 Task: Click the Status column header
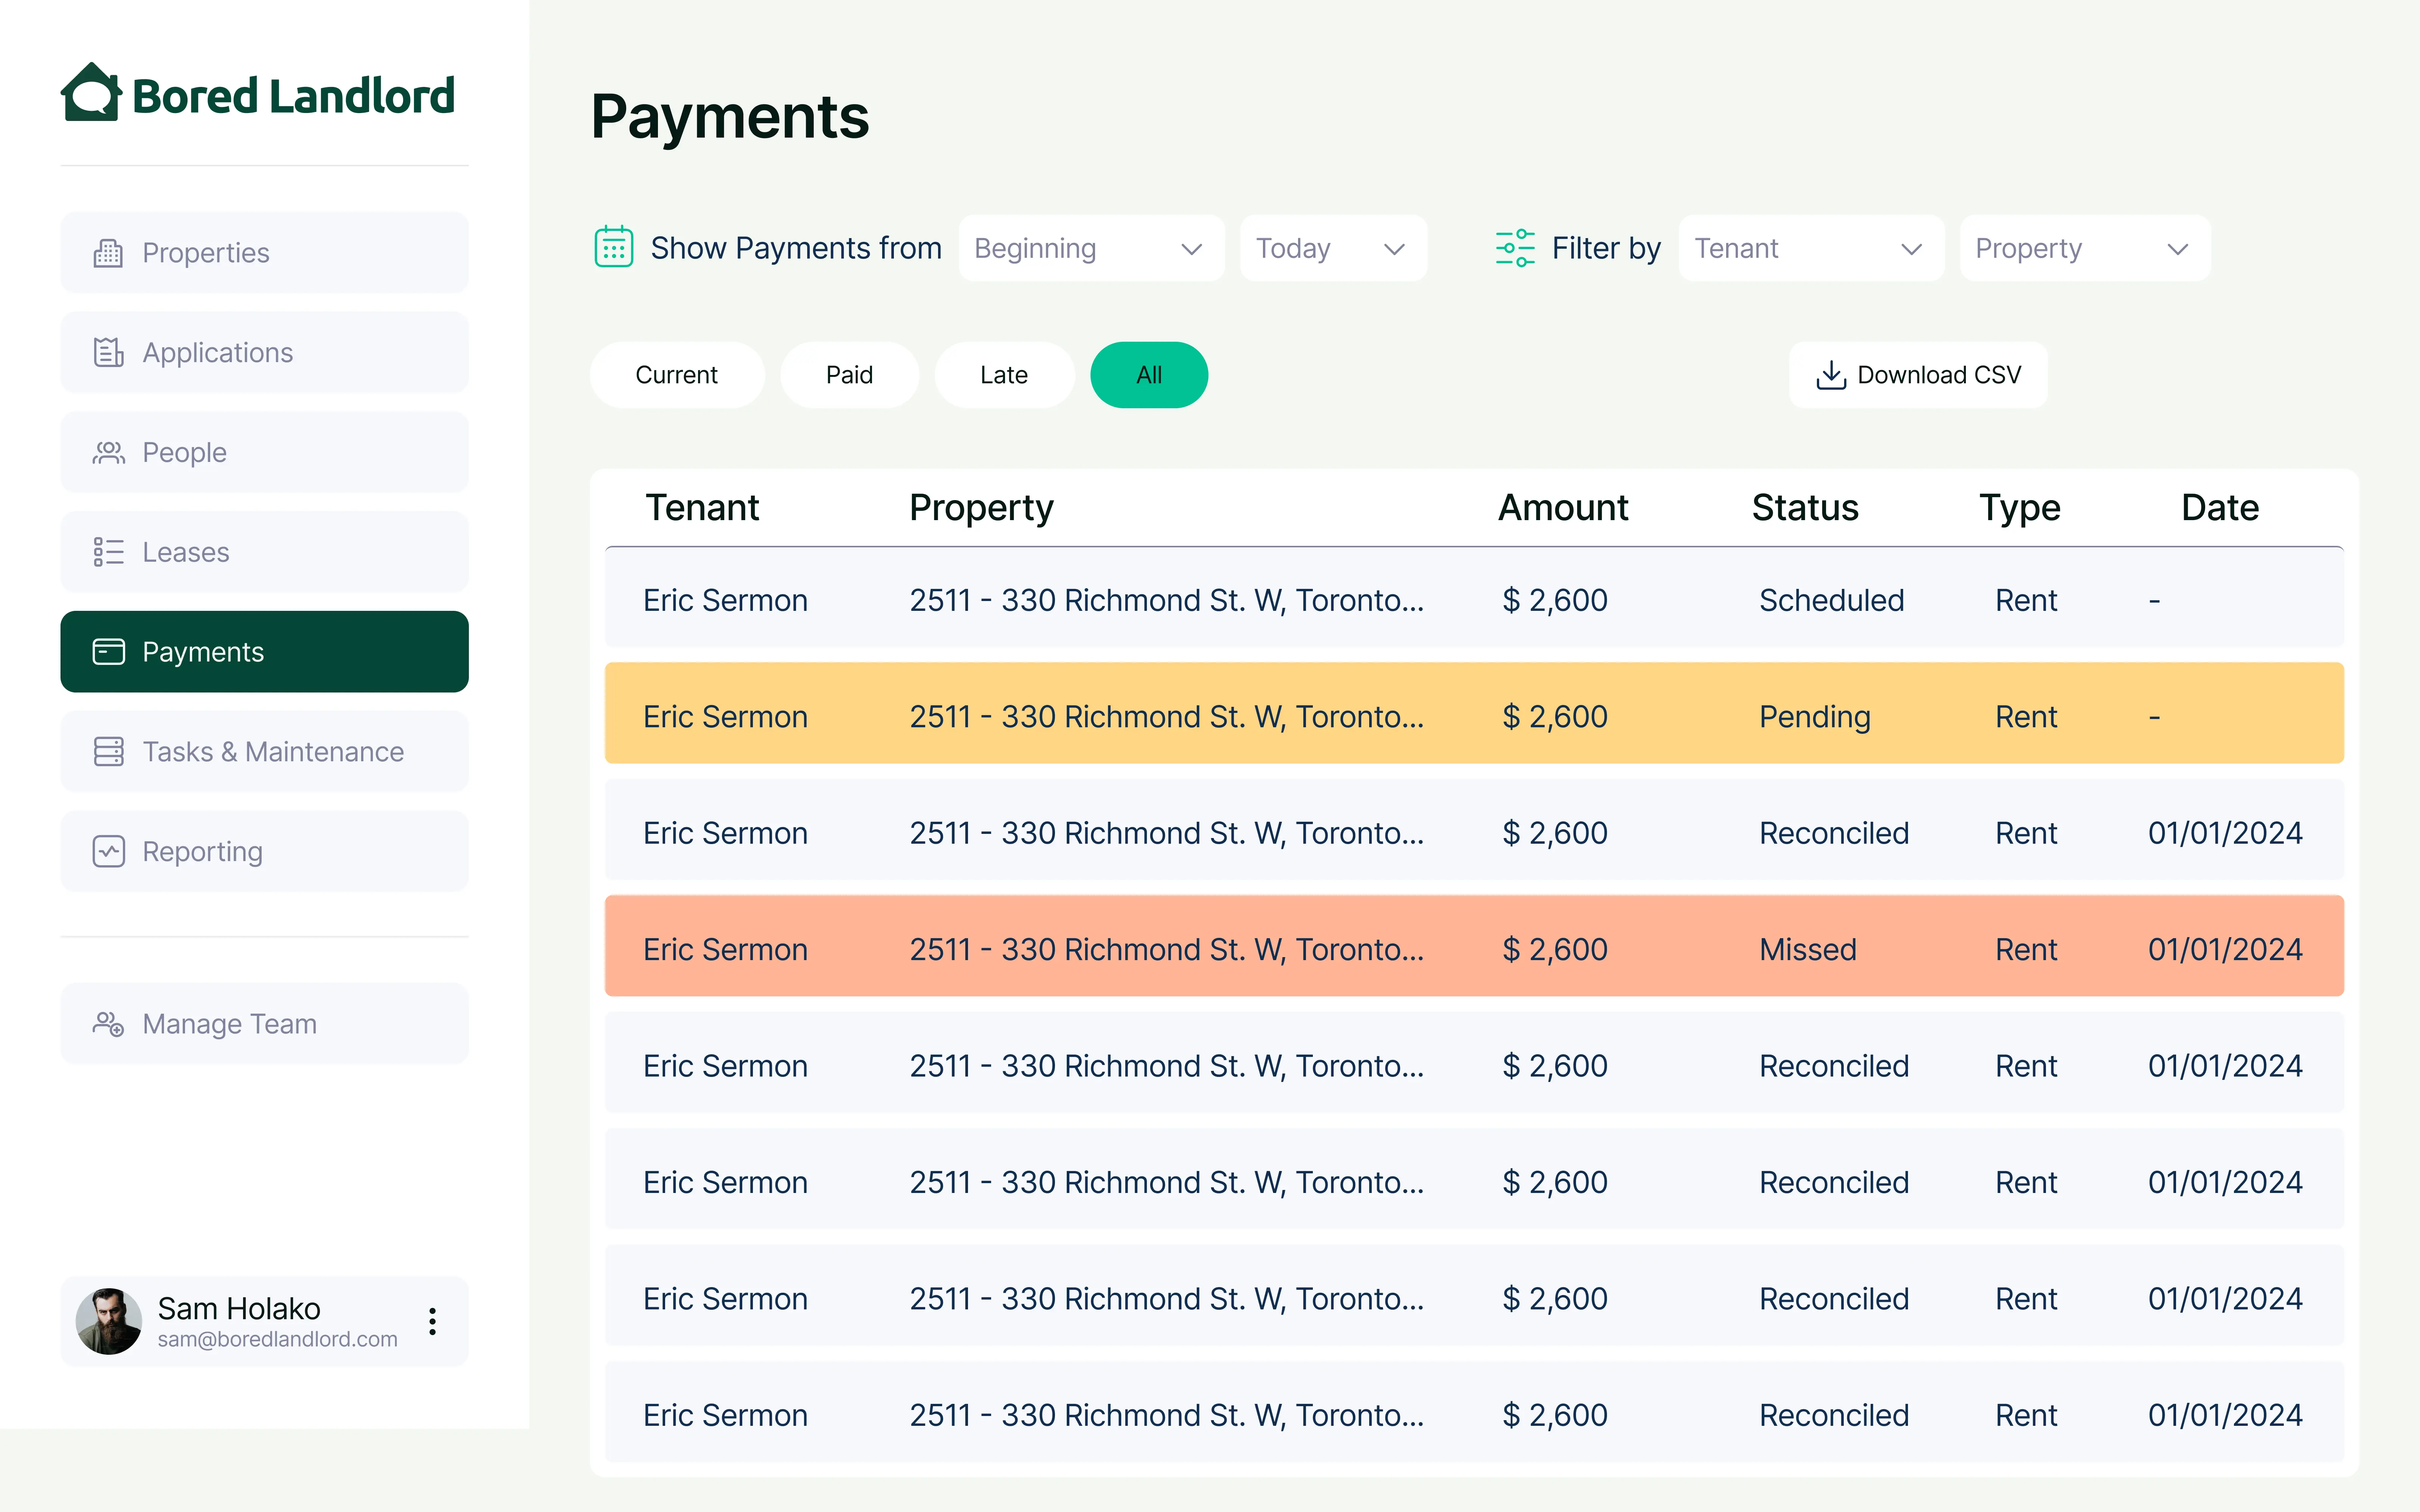click(1805, 508)
